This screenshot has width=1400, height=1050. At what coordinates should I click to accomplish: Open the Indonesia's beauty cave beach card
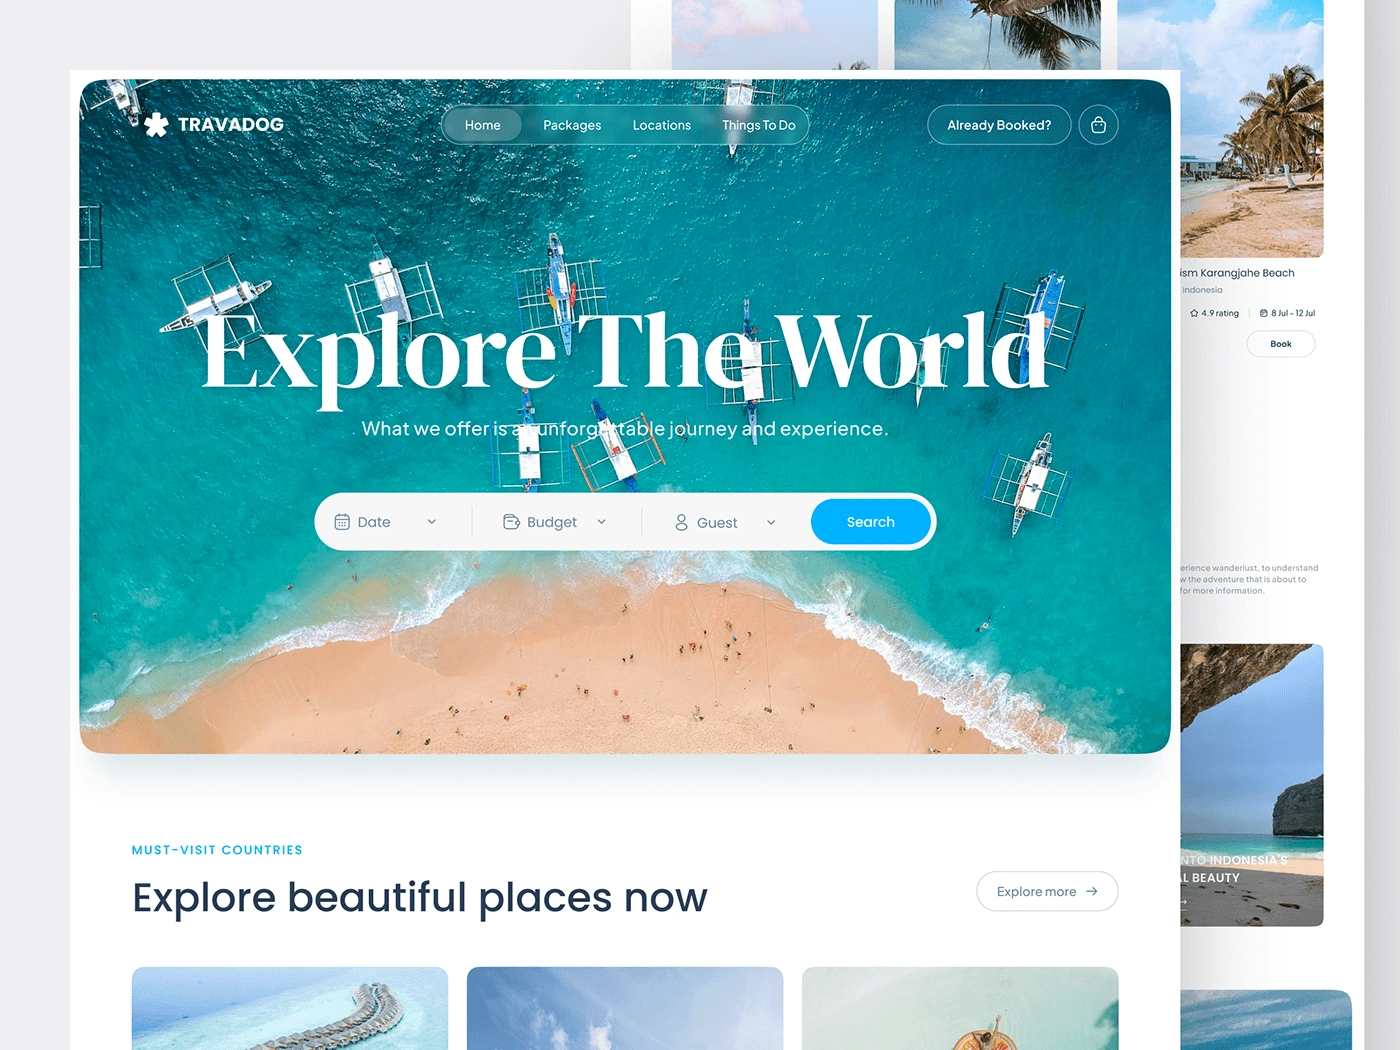(x=1252, y=785)
